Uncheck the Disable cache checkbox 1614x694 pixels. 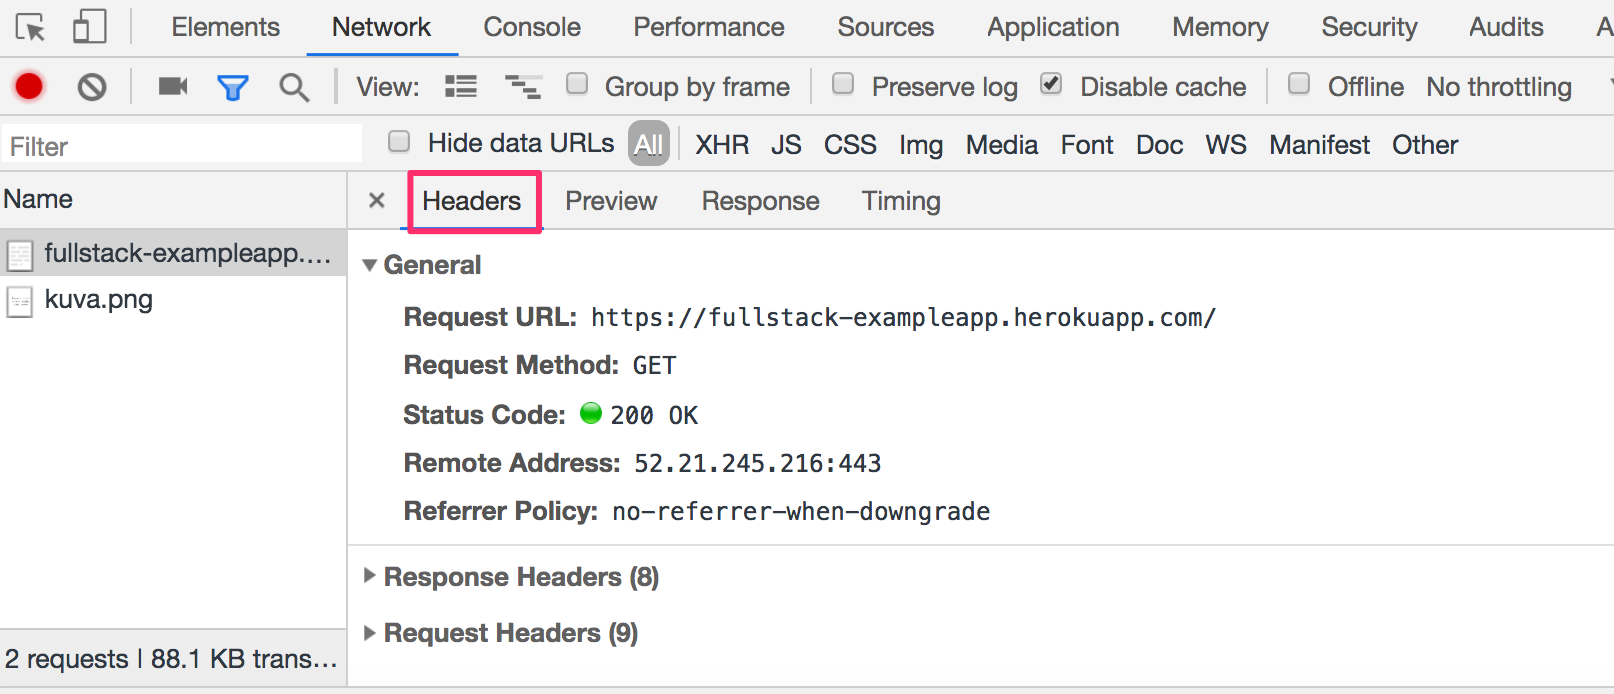tap(1051, 84)
